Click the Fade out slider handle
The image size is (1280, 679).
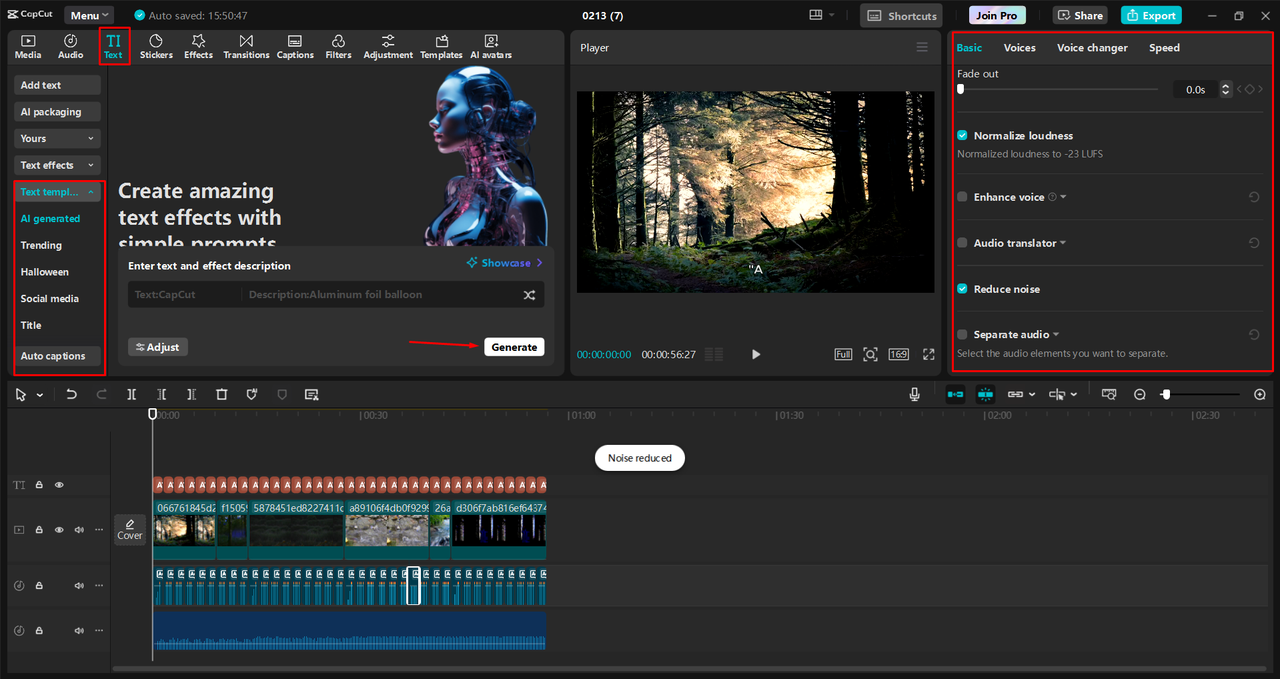point(960,89)
